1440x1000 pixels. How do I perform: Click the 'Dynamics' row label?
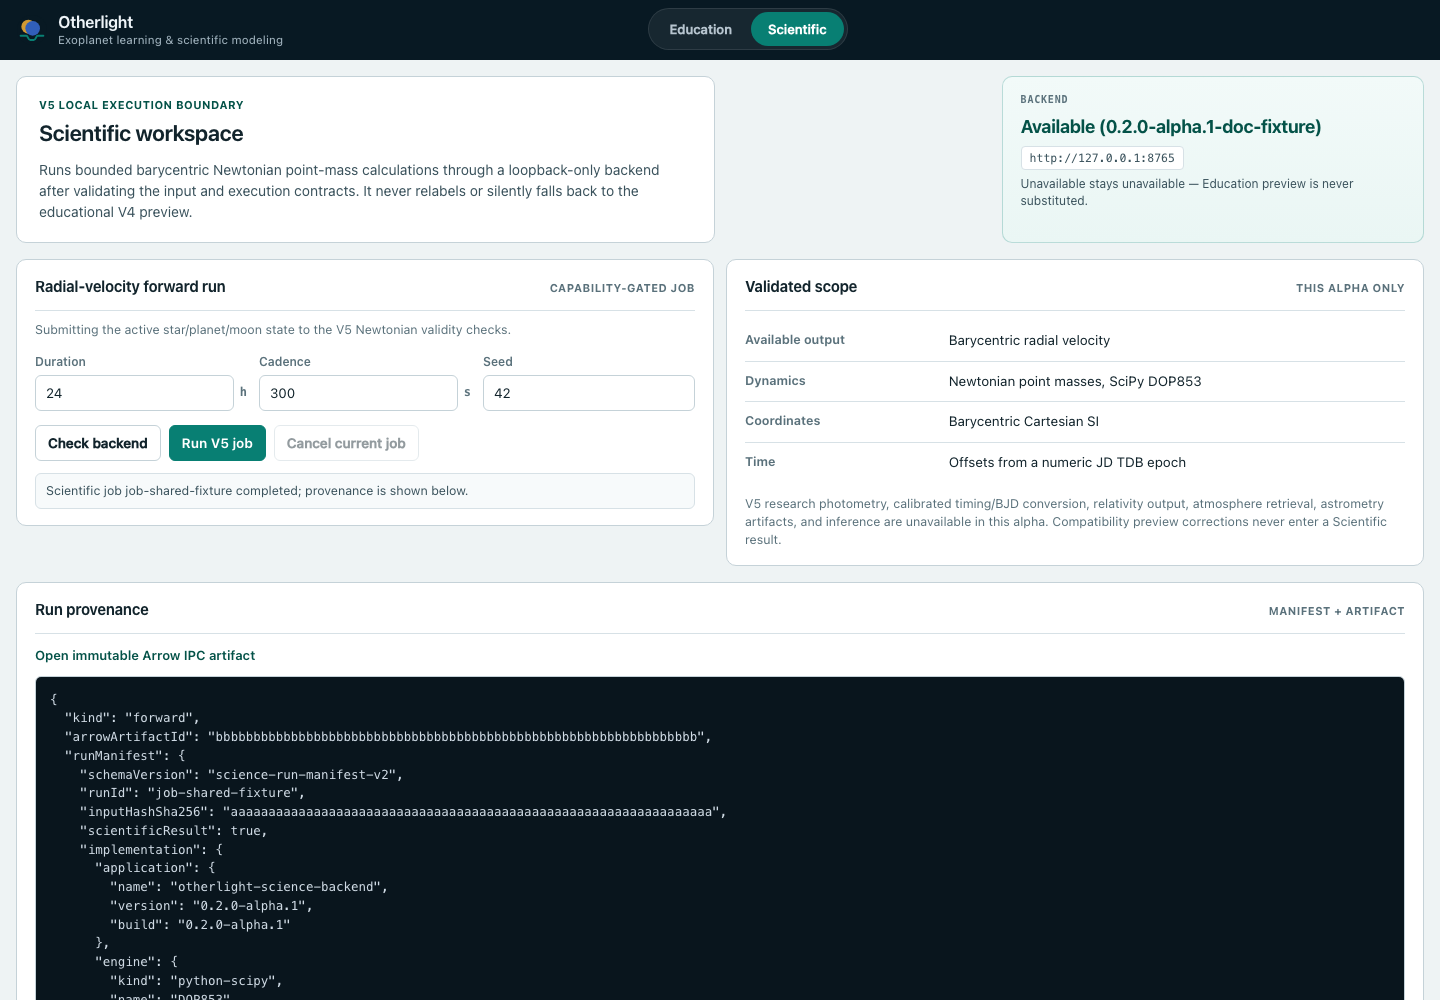[775, 381]
